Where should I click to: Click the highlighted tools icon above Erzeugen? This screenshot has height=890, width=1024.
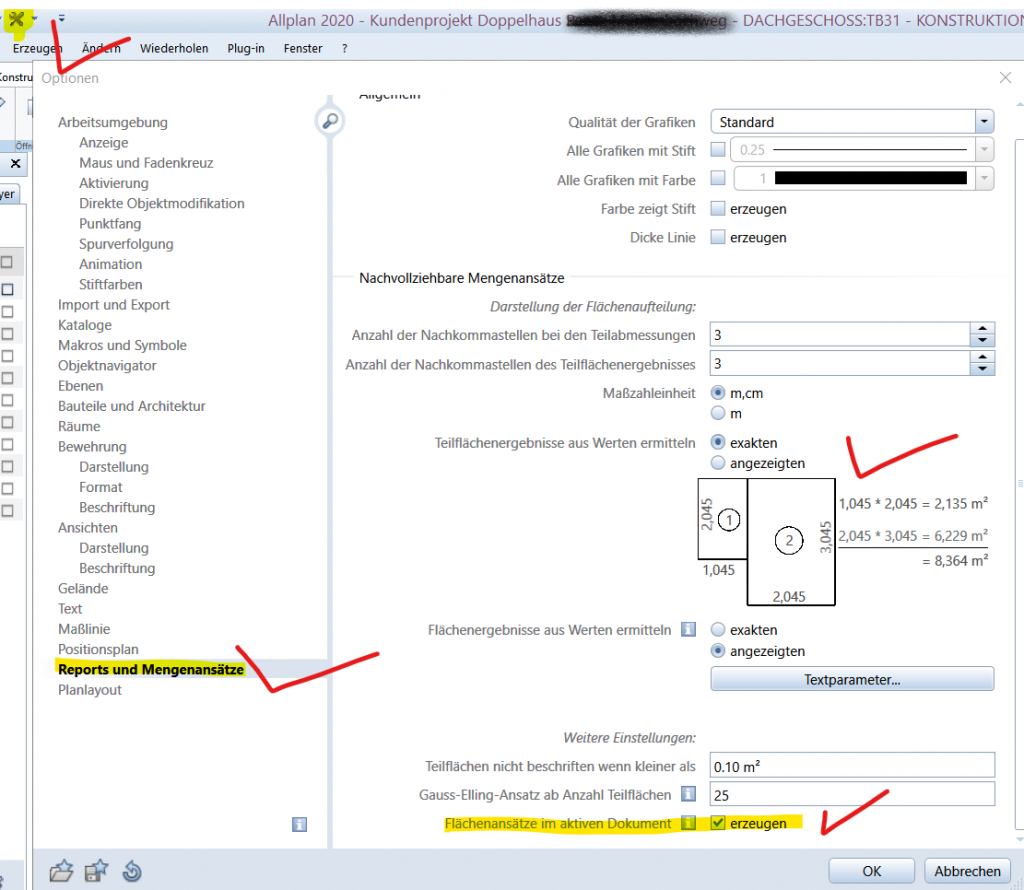click(18, 17)
